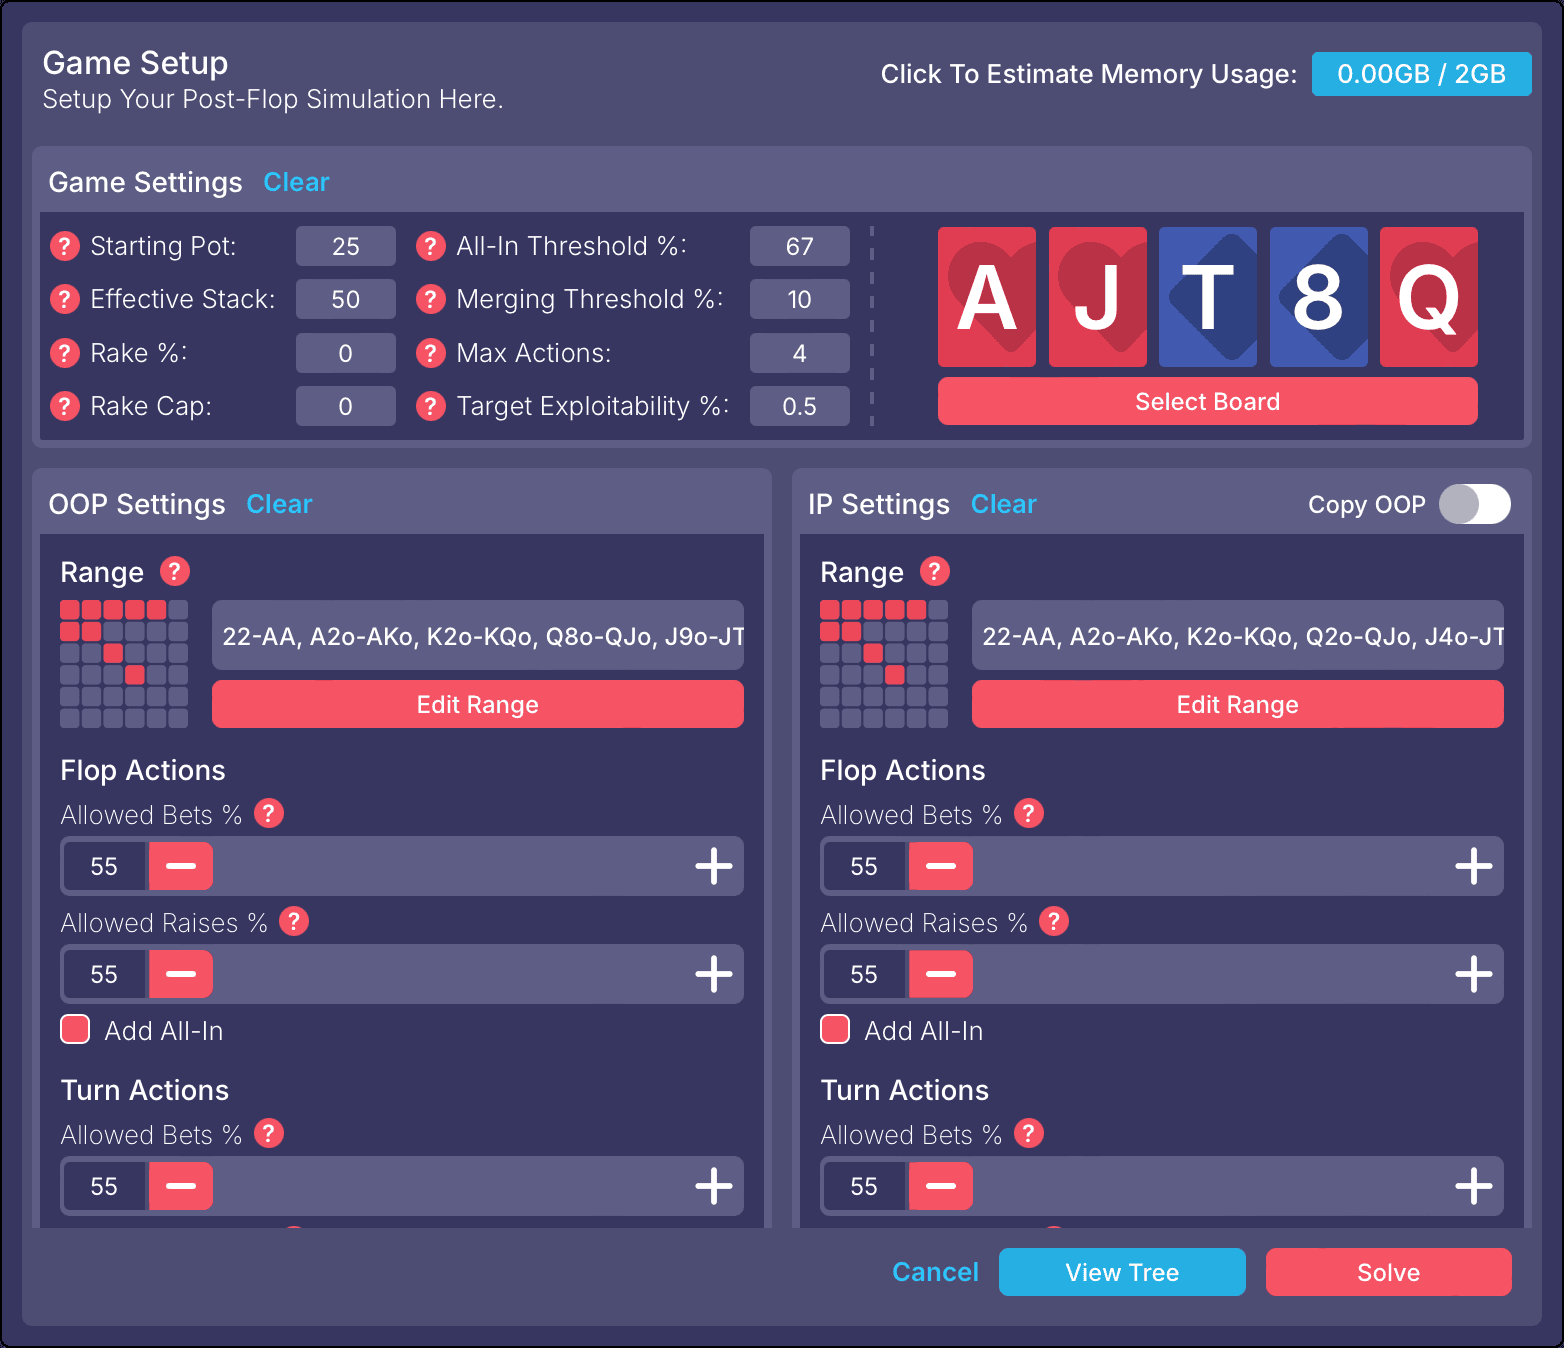
Task: Click the OOP Range help icon
Action: (x=175, y=571)
